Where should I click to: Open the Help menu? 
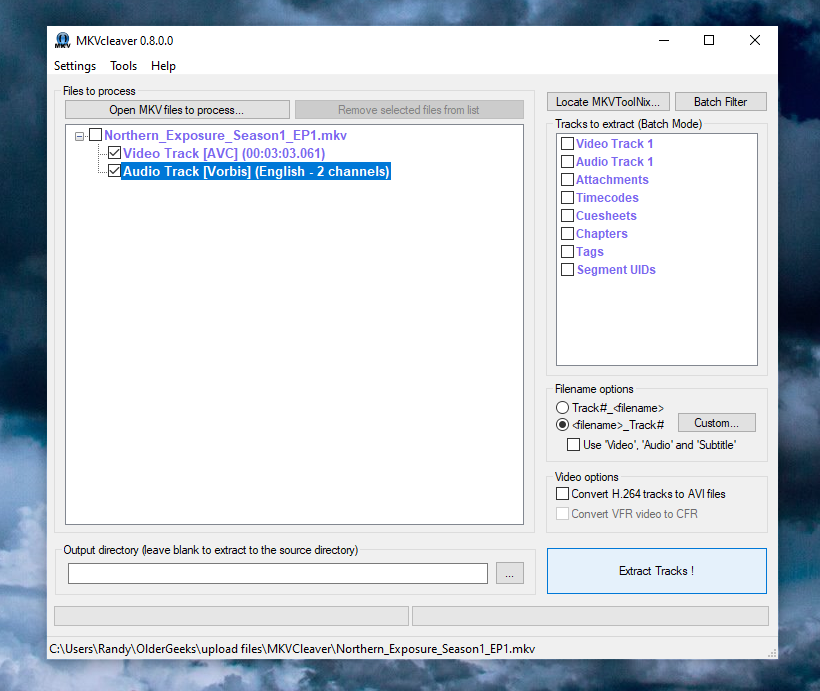(163, 66)
